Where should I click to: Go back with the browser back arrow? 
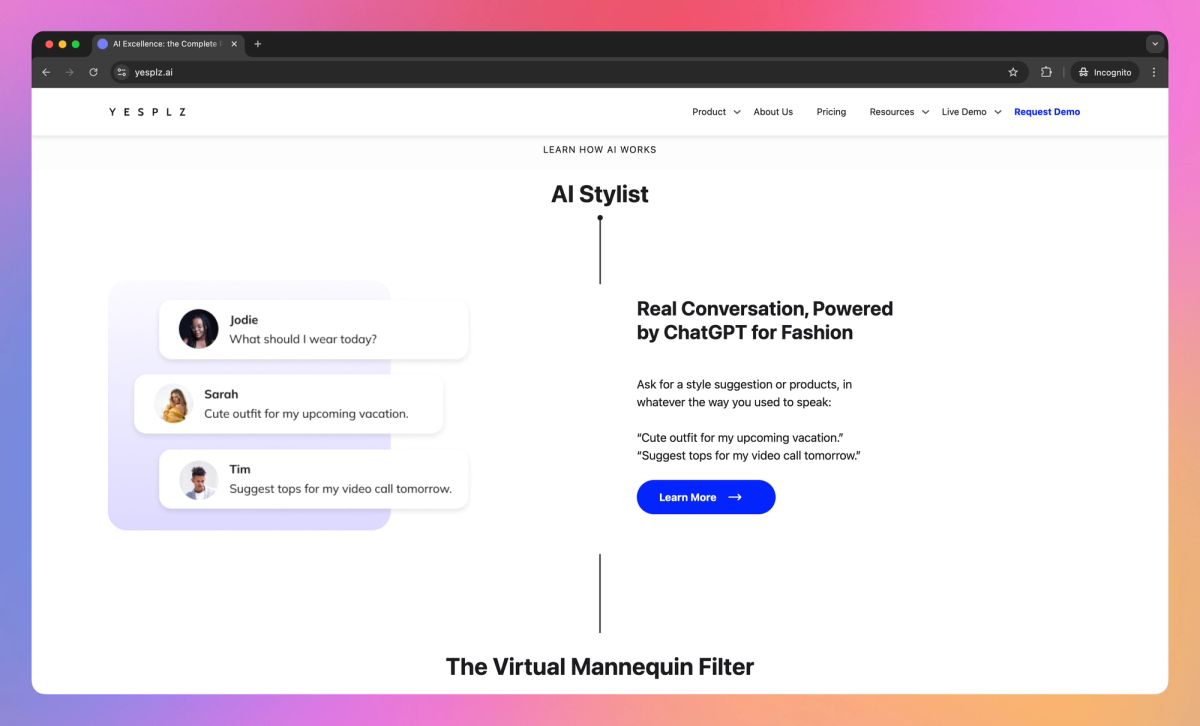tap(46, 72)
